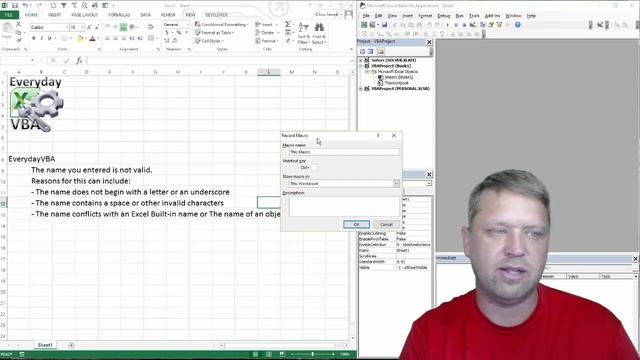Click the Delete cells button in ribbon
The height and width of the screenshot is (360, 640).
click(267, 33)
